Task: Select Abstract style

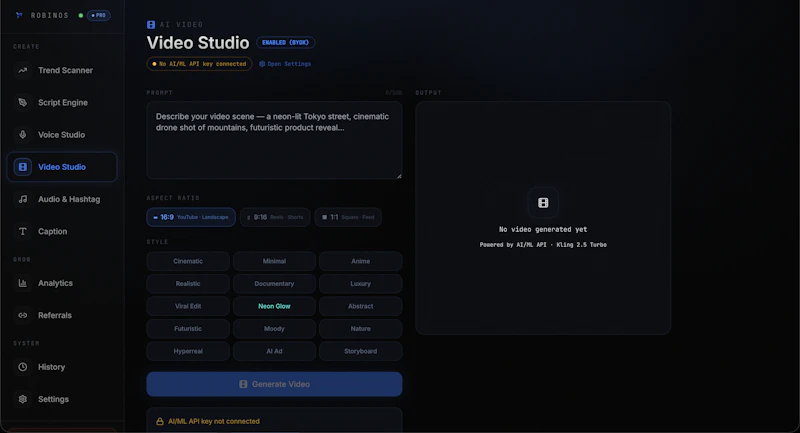Action: (x=360, y=306)
